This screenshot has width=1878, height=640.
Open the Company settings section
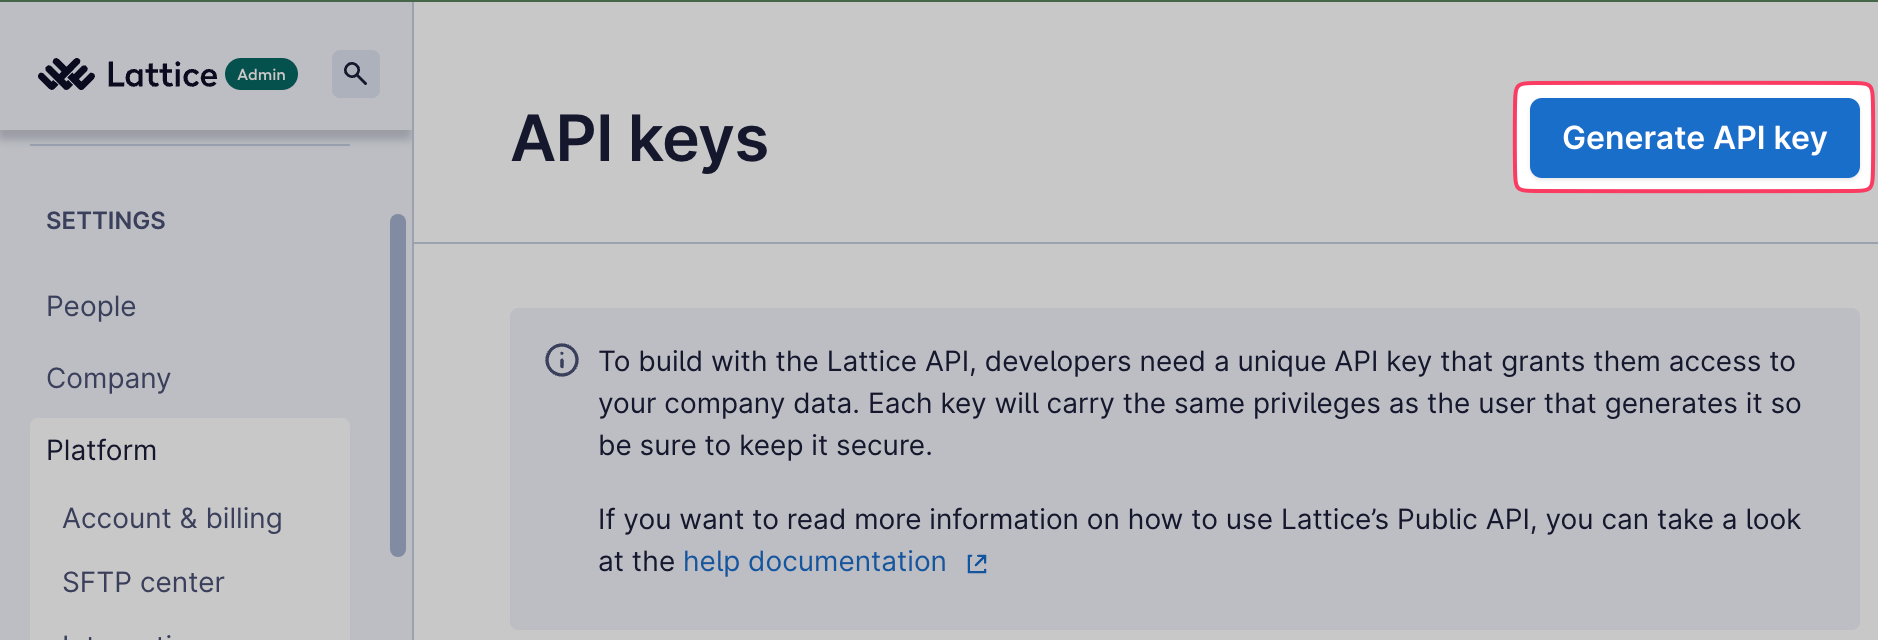[x=108, y=378]
